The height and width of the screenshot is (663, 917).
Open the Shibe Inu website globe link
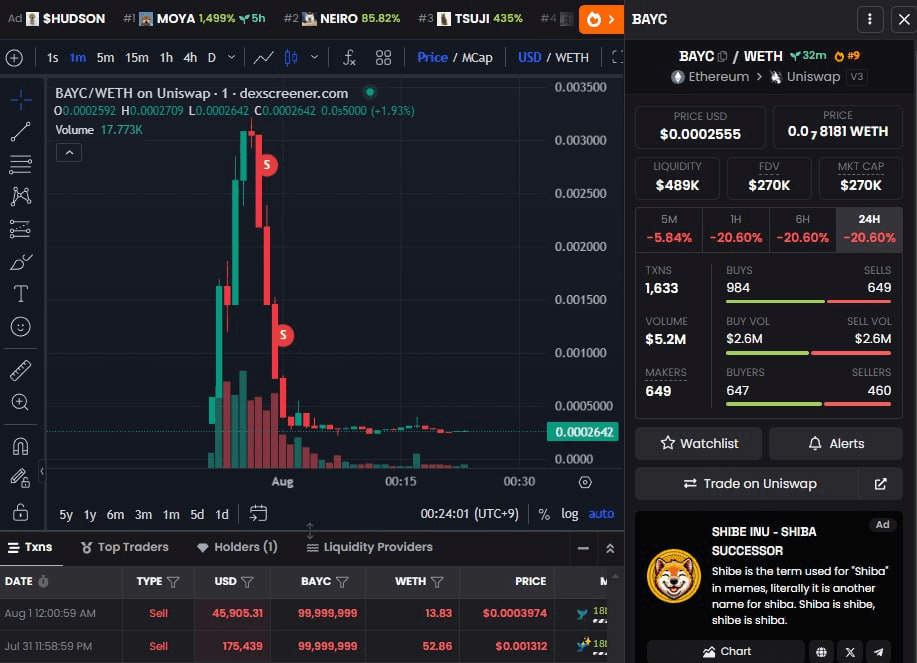(x=821, y=652)
